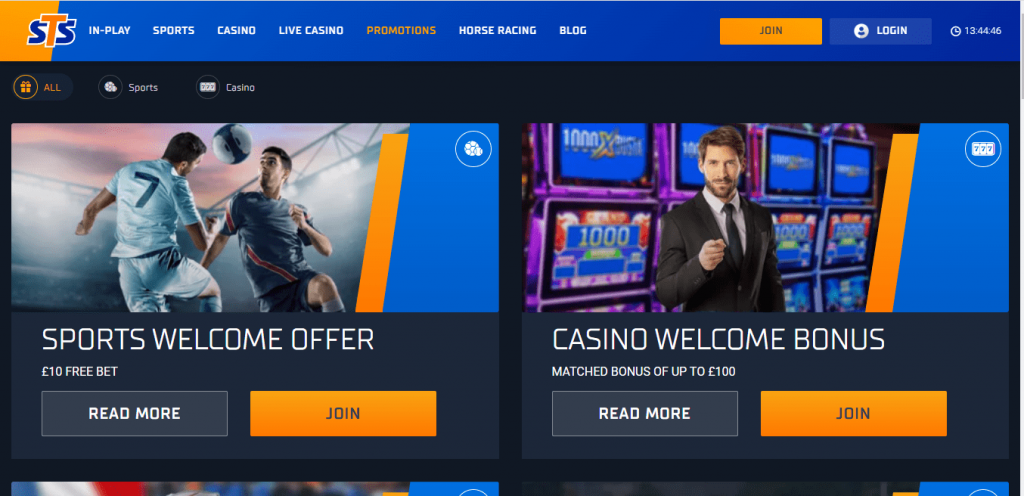1024x496 pixels.
Task: Select the ALL gift filter icon
Action: click(x=25, y=87)
